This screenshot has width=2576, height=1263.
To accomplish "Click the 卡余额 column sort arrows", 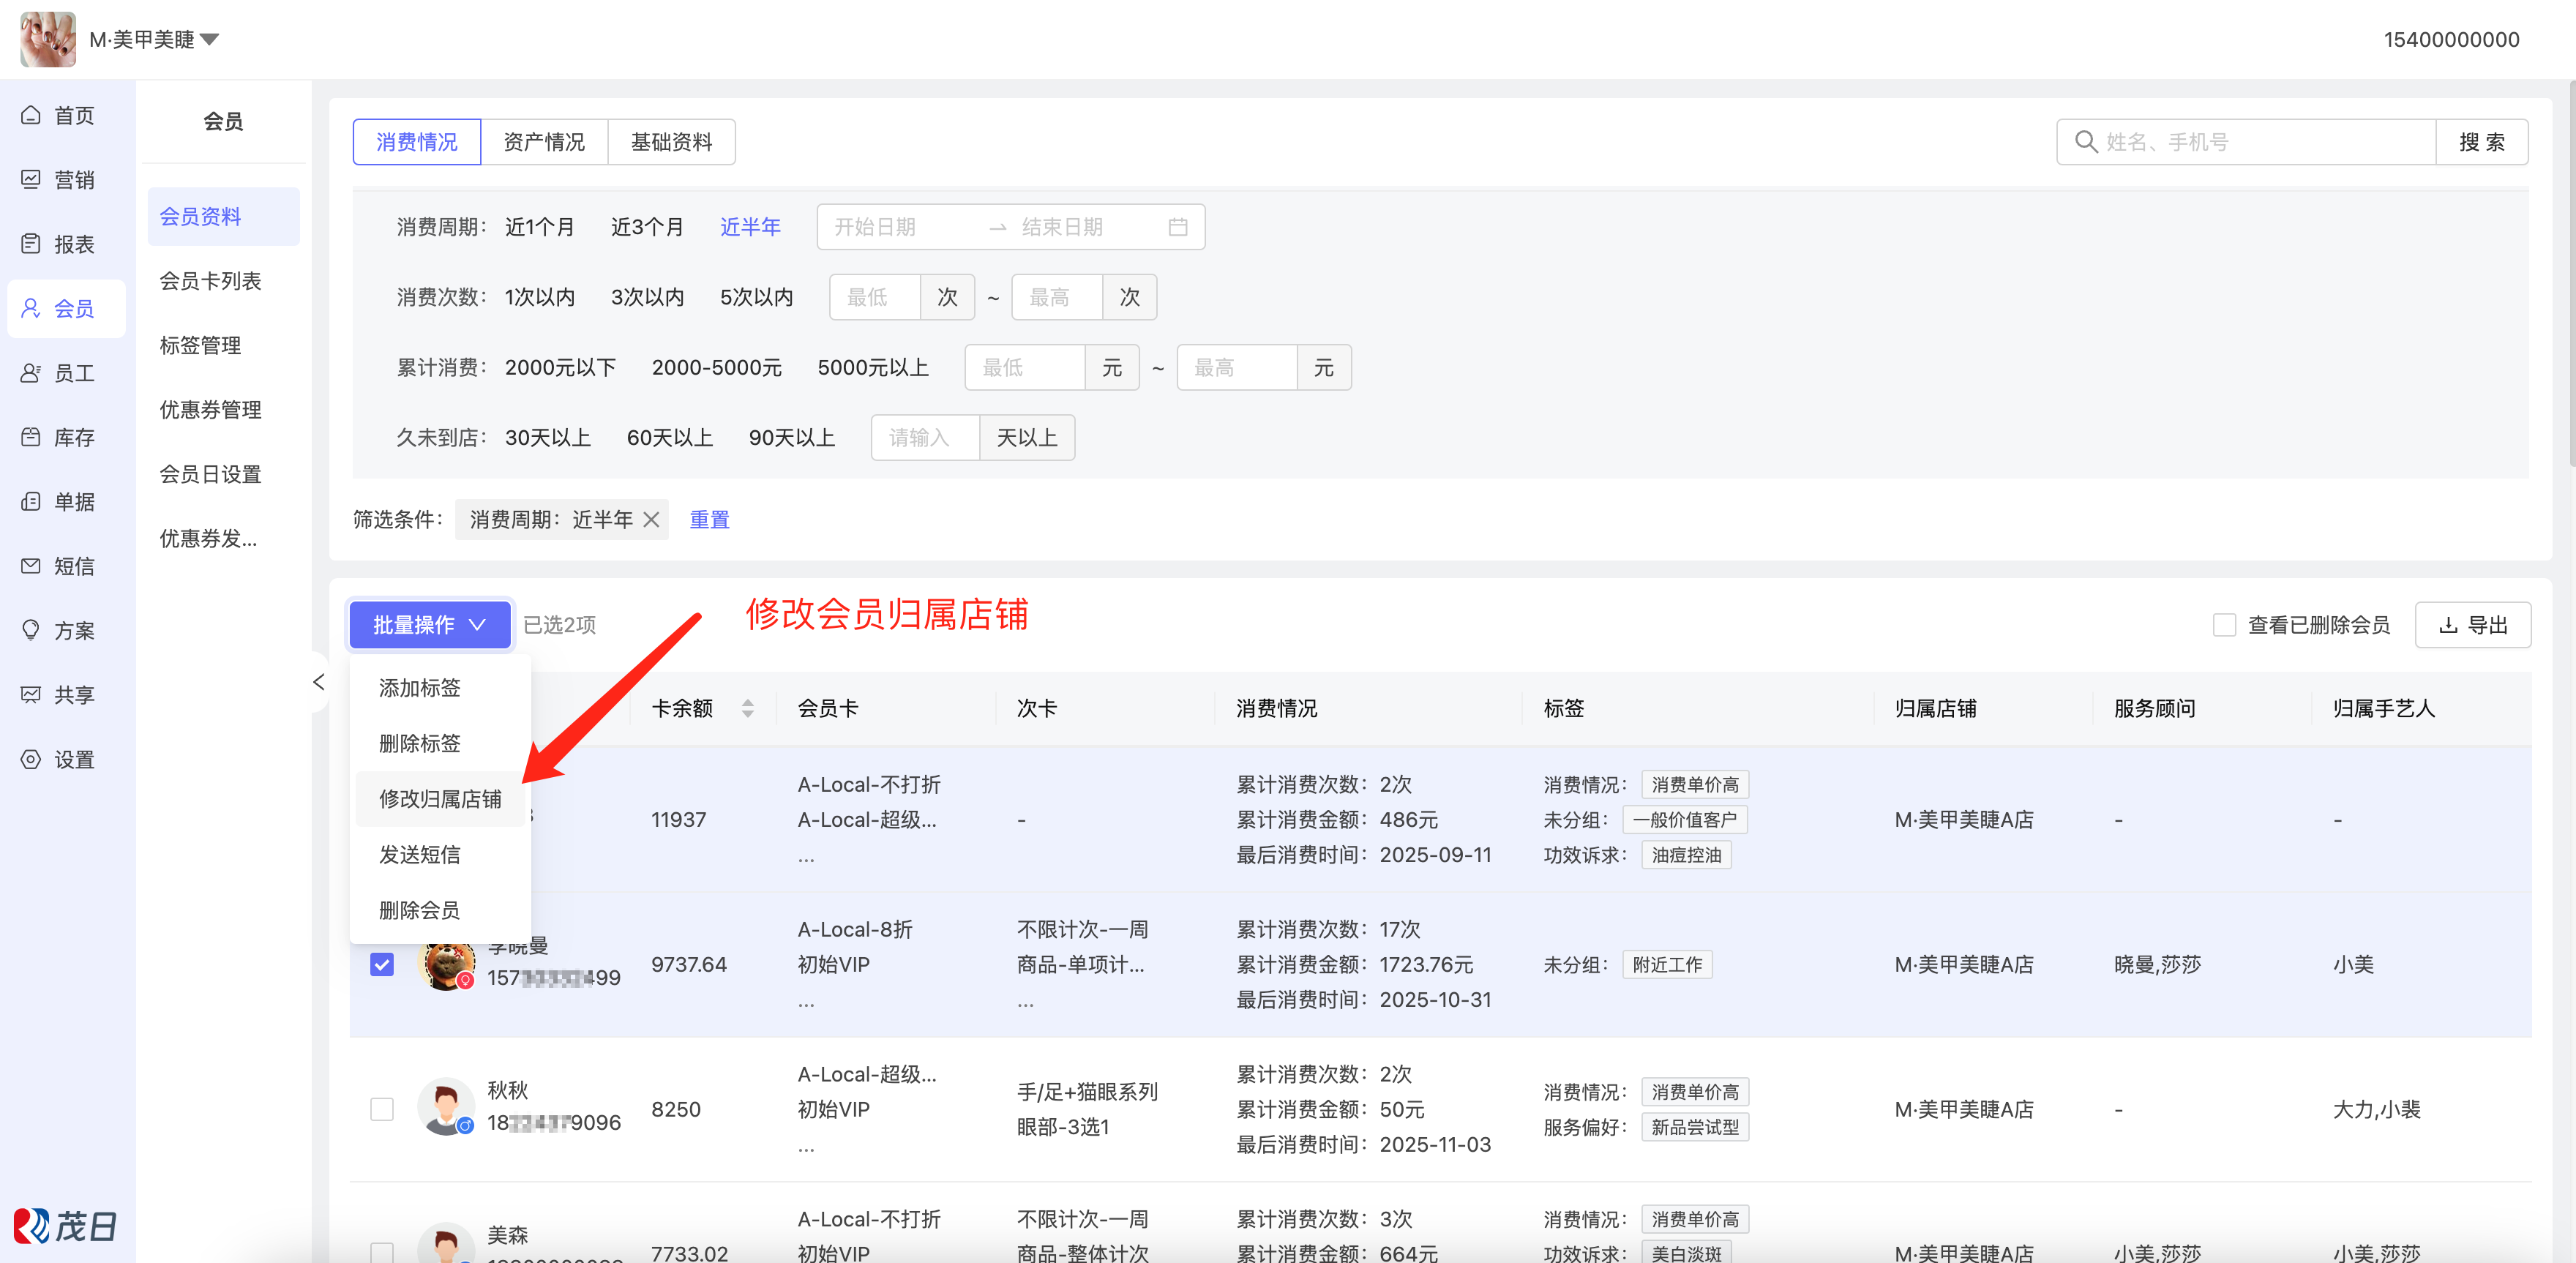I will click(747, 708).
